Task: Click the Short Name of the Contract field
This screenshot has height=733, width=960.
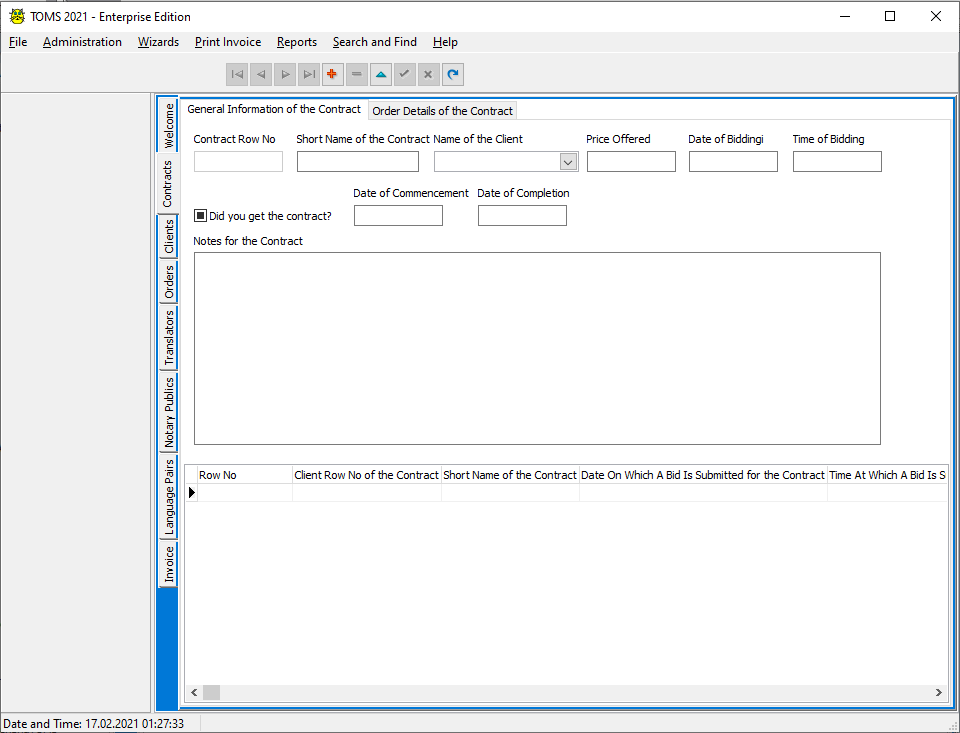Action: click(x=357, y=162)
